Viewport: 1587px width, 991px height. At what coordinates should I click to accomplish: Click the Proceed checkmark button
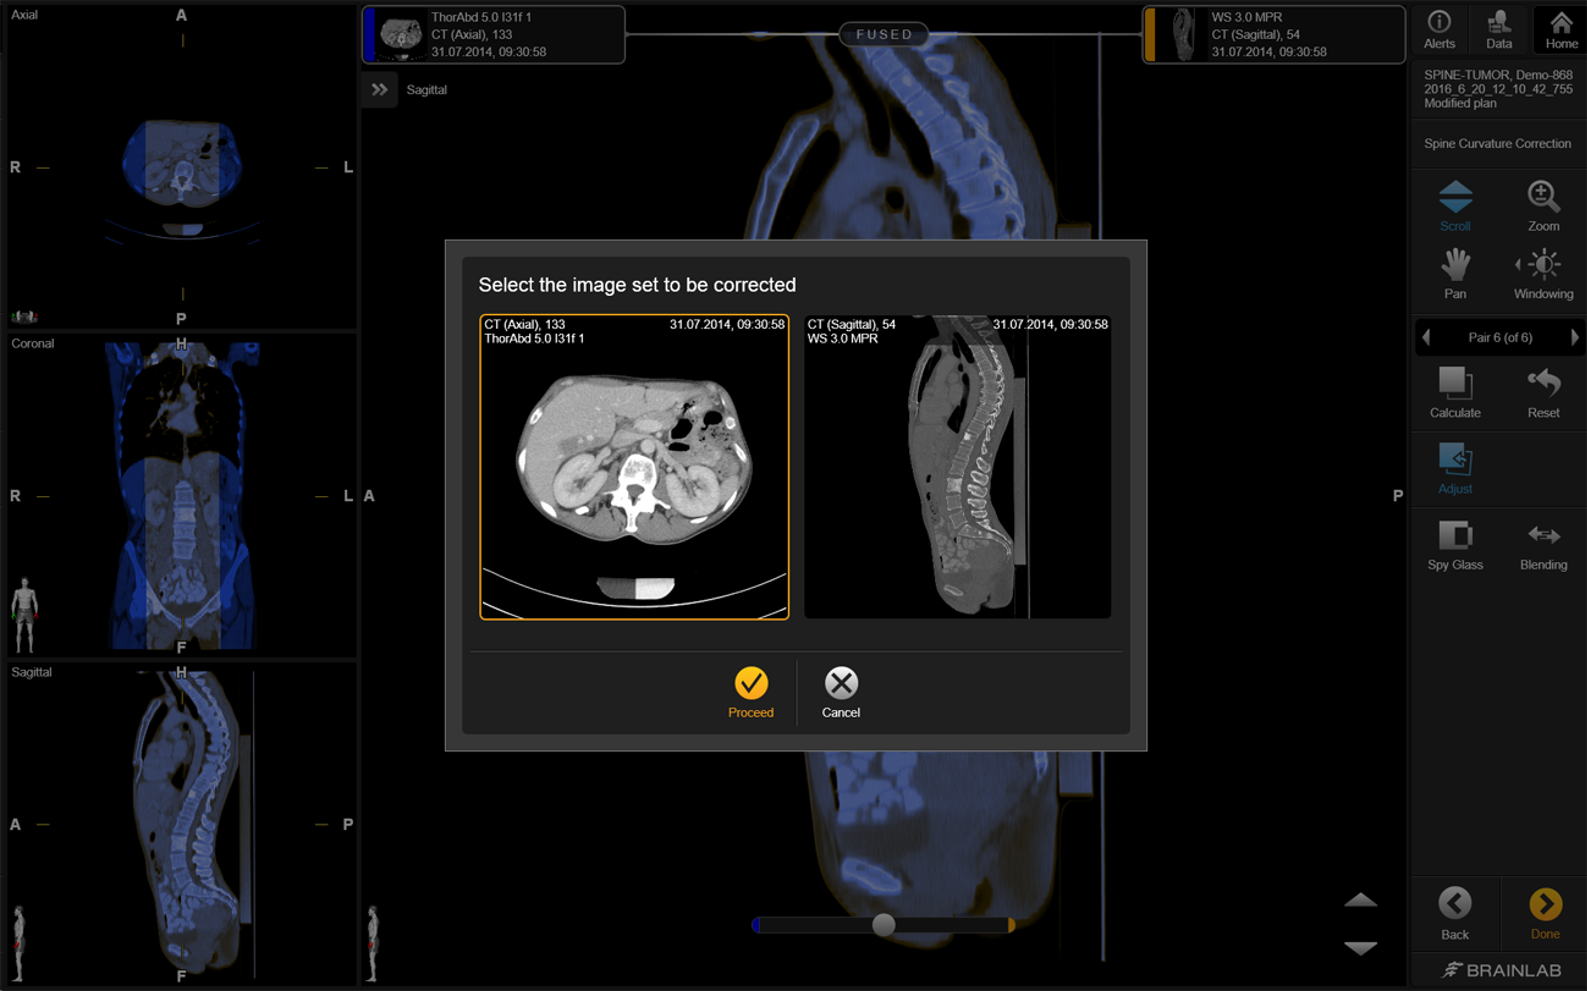pos(751,692)
